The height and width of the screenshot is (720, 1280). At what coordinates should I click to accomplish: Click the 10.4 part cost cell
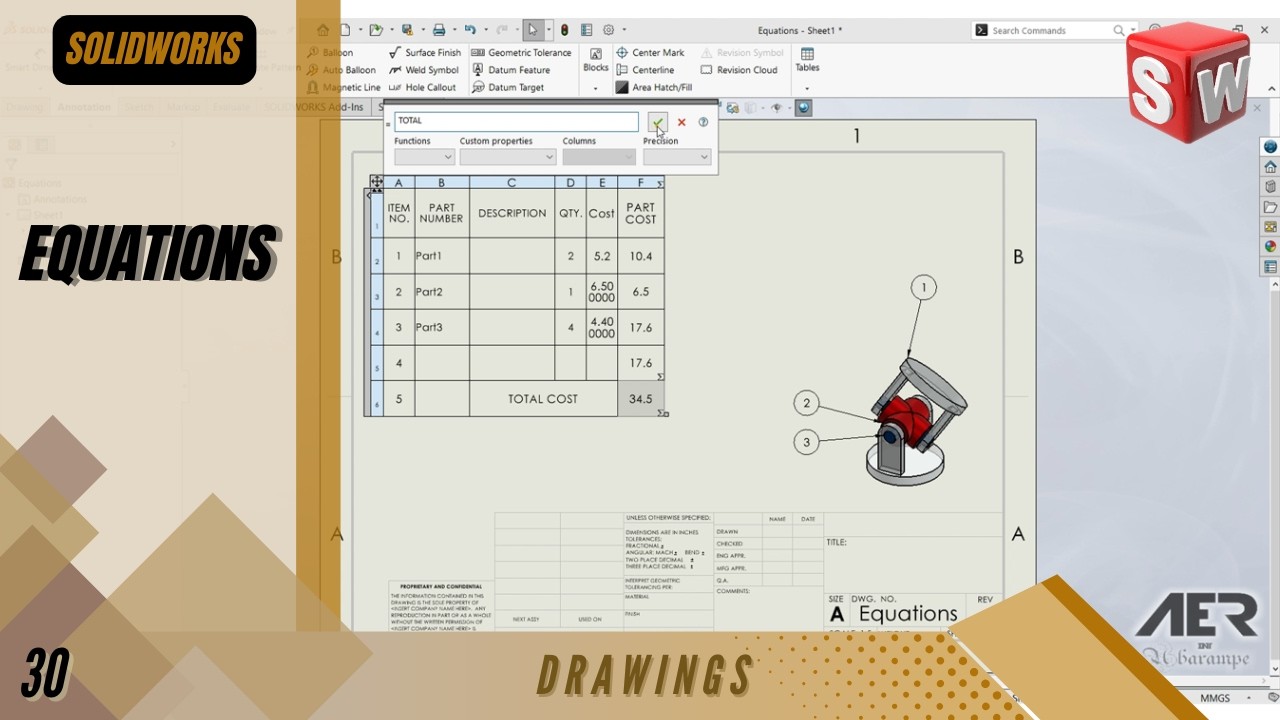641,256
